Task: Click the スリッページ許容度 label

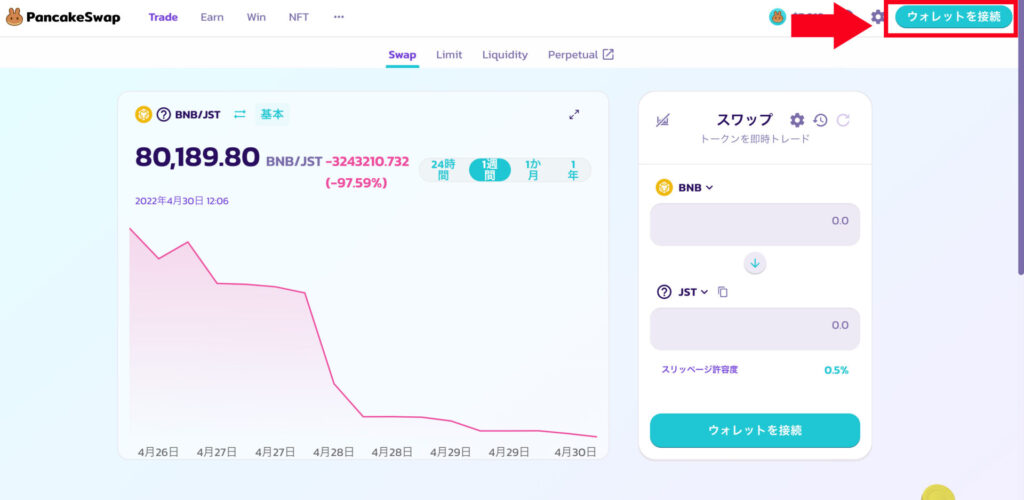Action: [699, 369]
